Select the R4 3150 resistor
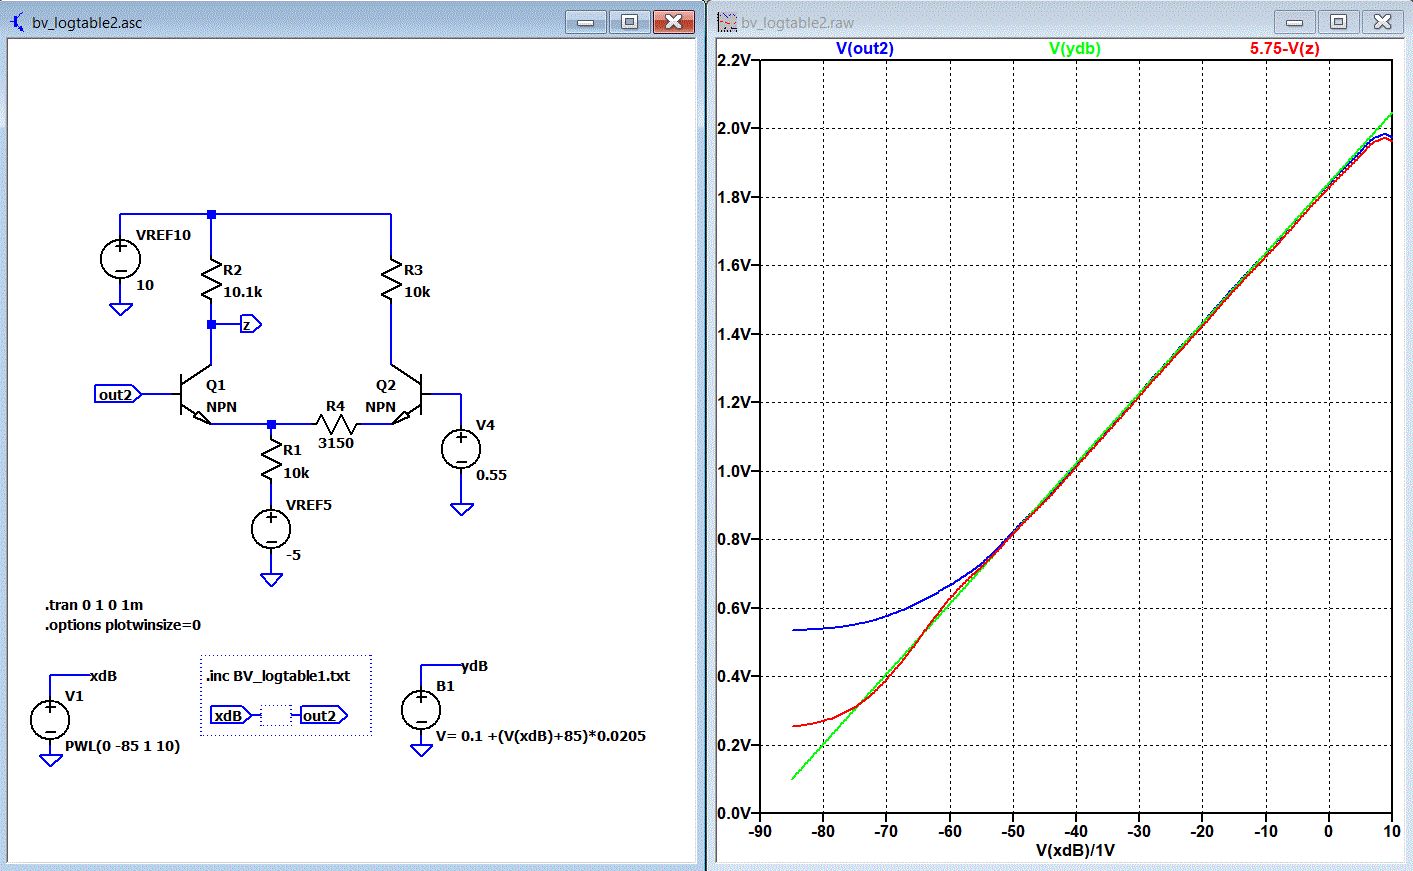 [x=336, y=424]
